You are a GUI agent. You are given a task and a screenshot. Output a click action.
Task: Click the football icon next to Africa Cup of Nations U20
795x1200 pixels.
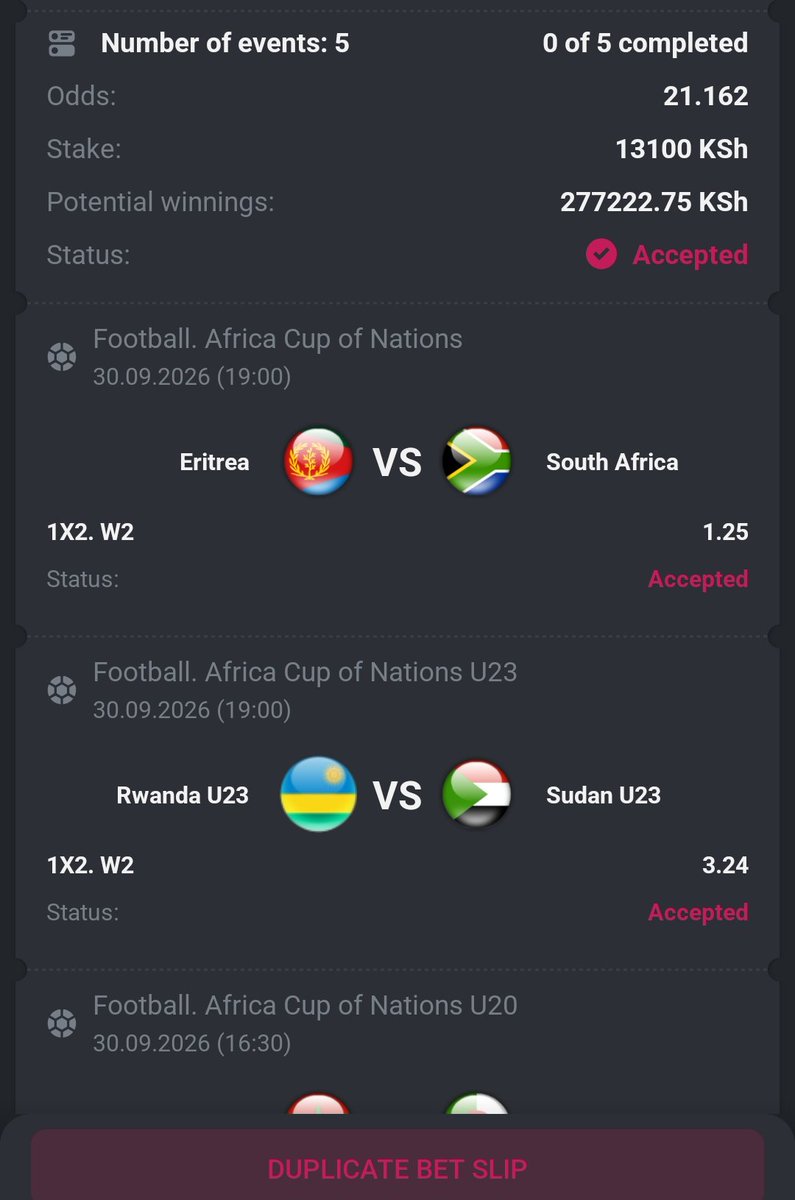[x=62, y=1023]
